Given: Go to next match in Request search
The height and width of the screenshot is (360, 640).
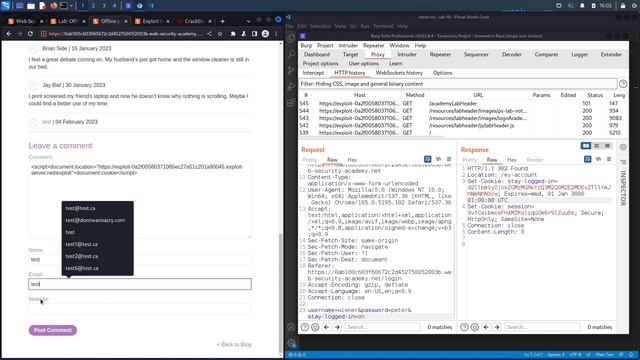Looking at the screenshot, I should (337, 327).
